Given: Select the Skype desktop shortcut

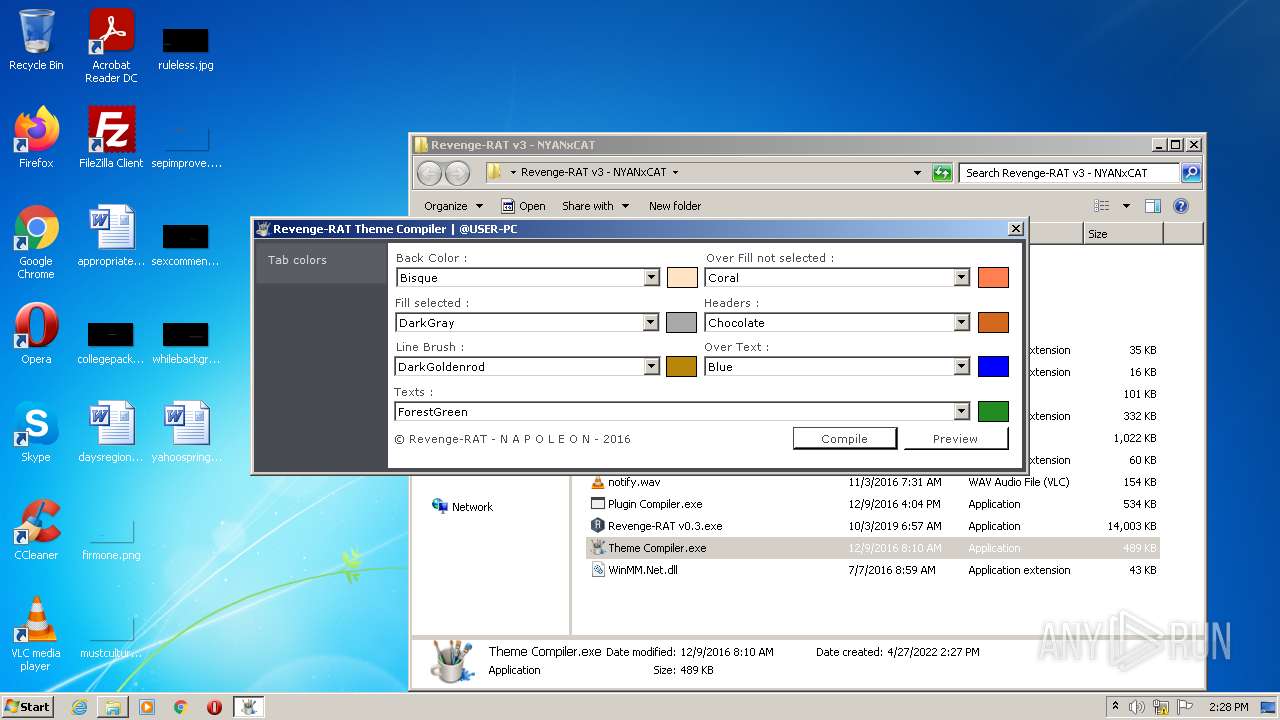Looking at the screenshot, I should coord(36,432).
